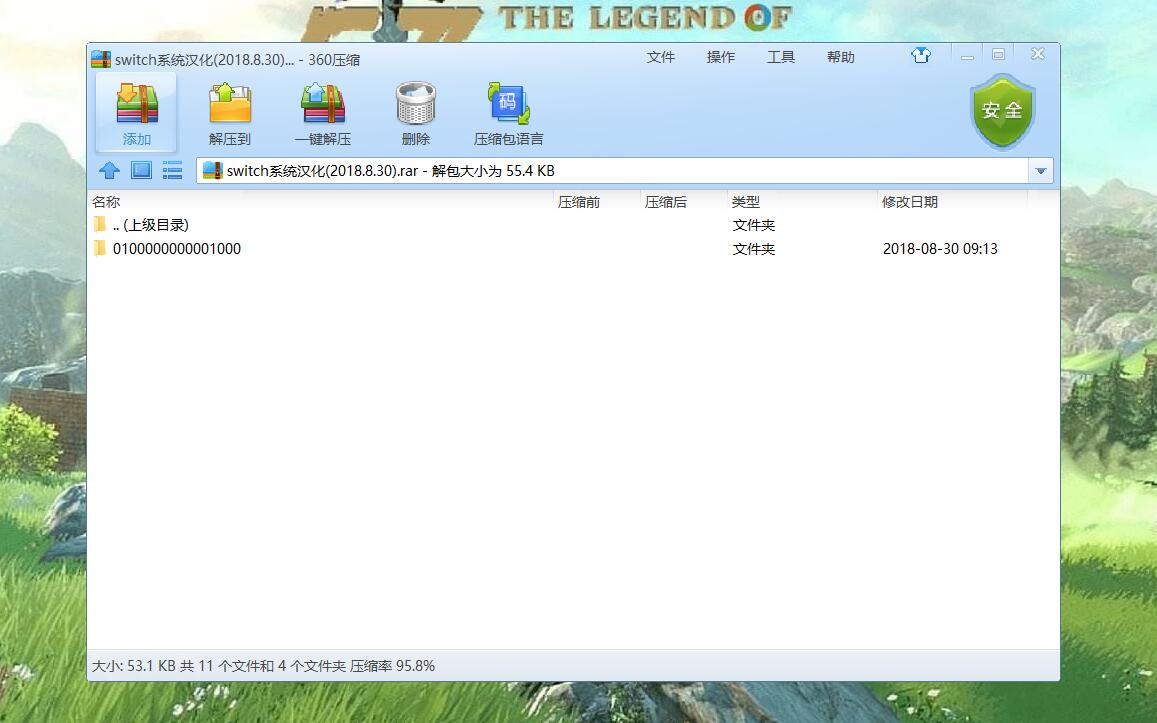This screenshot has height=723, width=1157.
Task: Open the 文件 menu
Action: [660, 58]
